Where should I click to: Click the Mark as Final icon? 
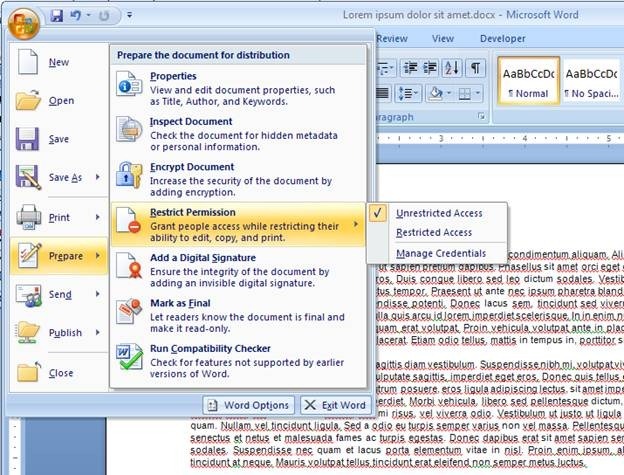tap(129, 311)
